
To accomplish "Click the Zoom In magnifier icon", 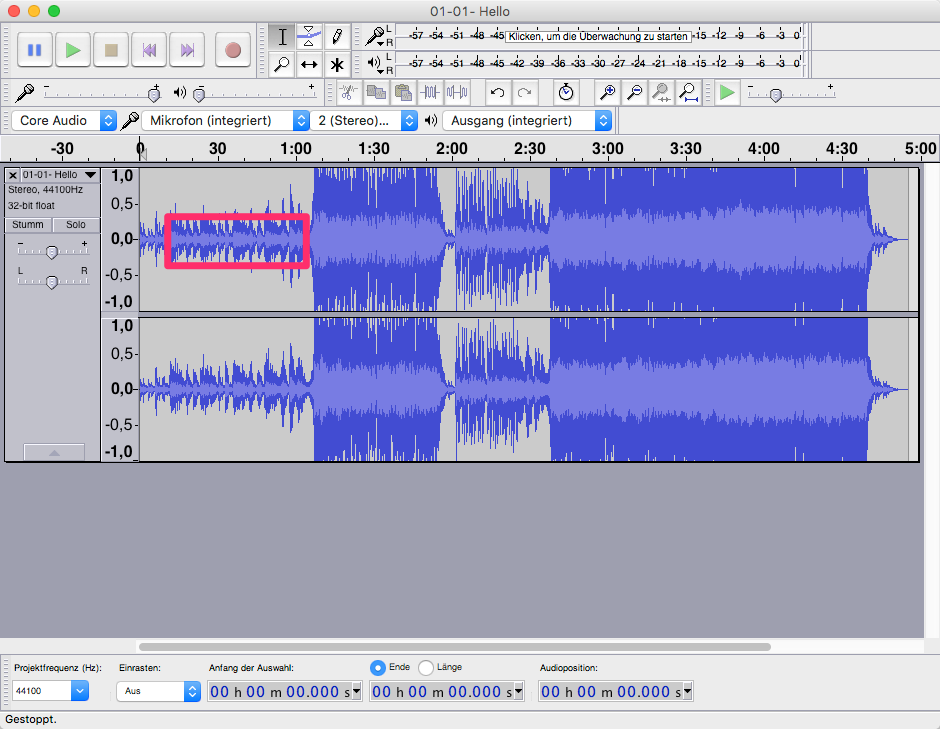I will click(607, 92).
